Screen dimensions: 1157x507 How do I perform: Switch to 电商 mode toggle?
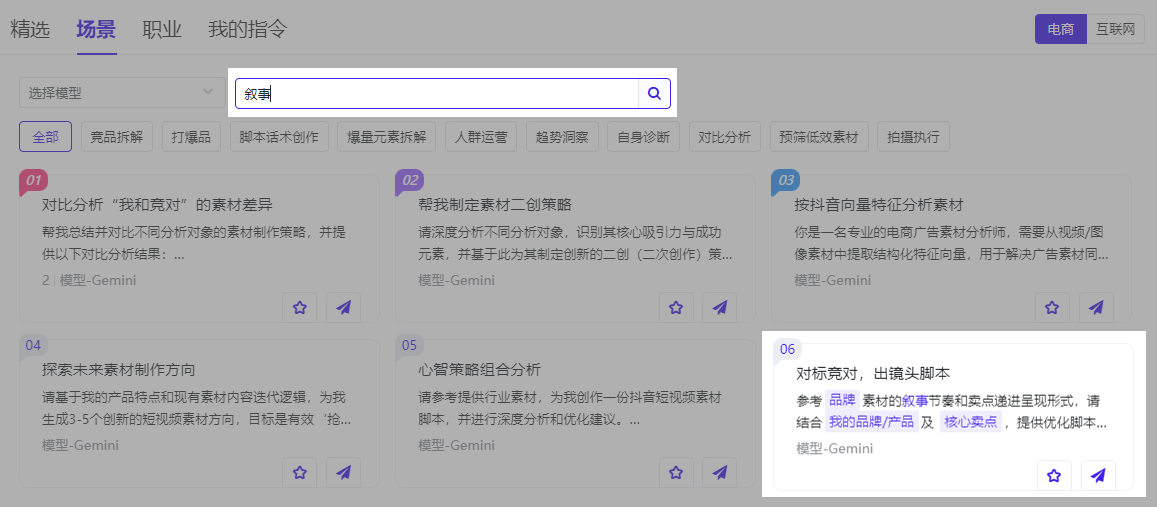tap(1060, 30)
